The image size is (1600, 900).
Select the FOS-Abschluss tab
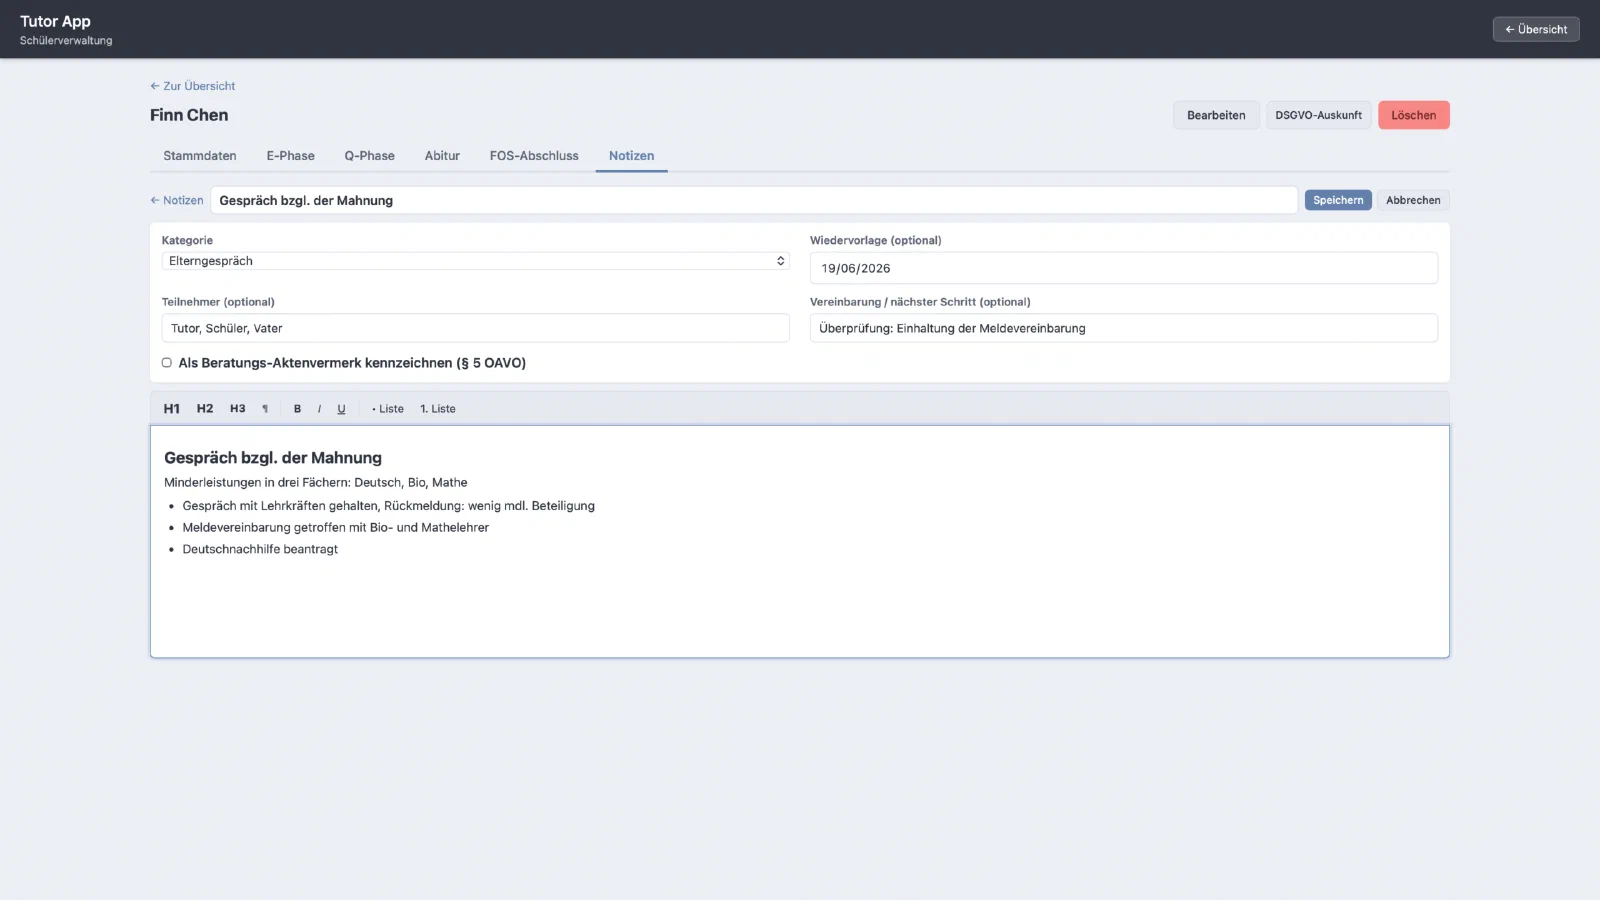534,156
